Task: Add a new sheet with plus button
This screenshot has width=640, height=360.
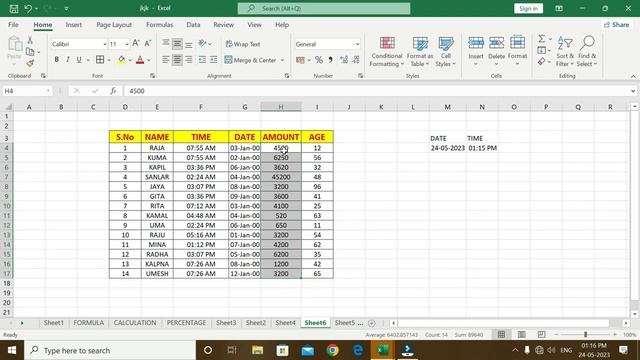Action: click(x=371, y=323)
